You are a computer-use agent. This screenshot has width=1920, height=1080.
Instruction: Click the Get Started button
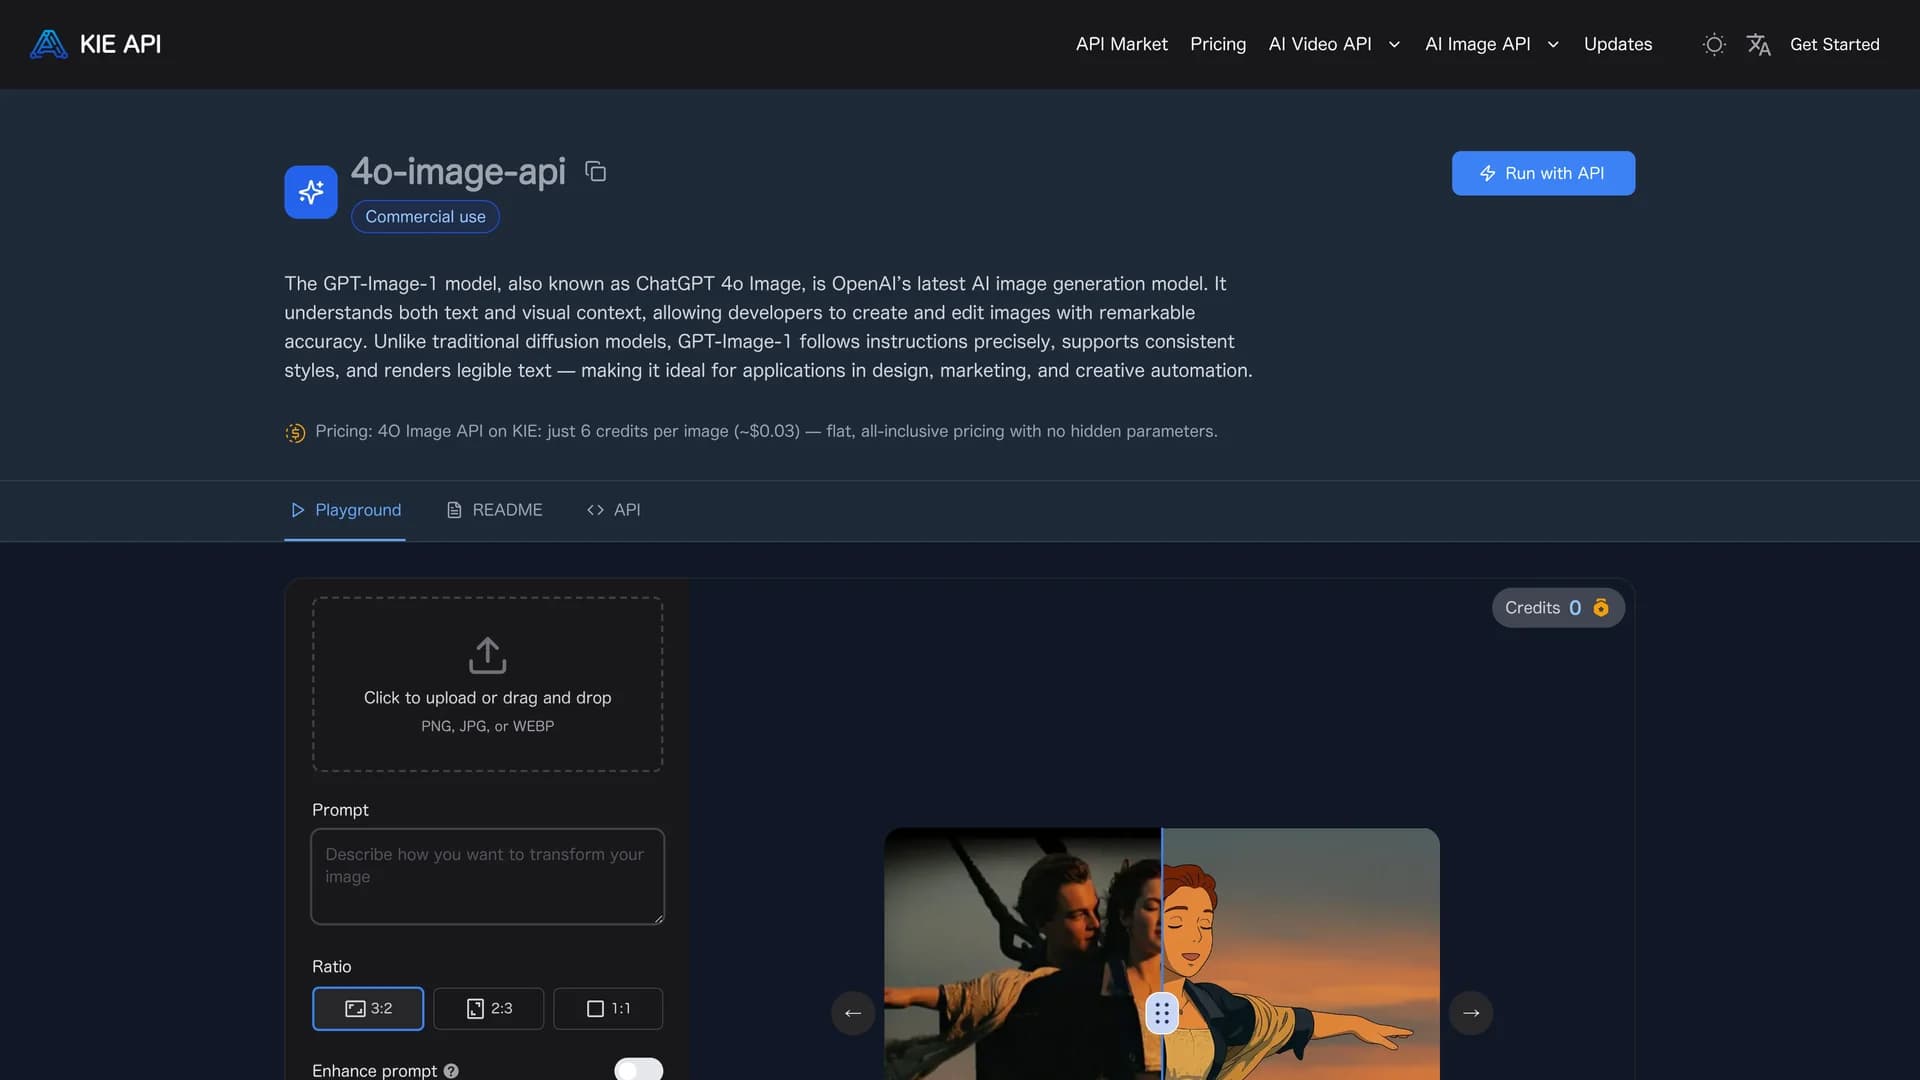(x=1834, y=44)
